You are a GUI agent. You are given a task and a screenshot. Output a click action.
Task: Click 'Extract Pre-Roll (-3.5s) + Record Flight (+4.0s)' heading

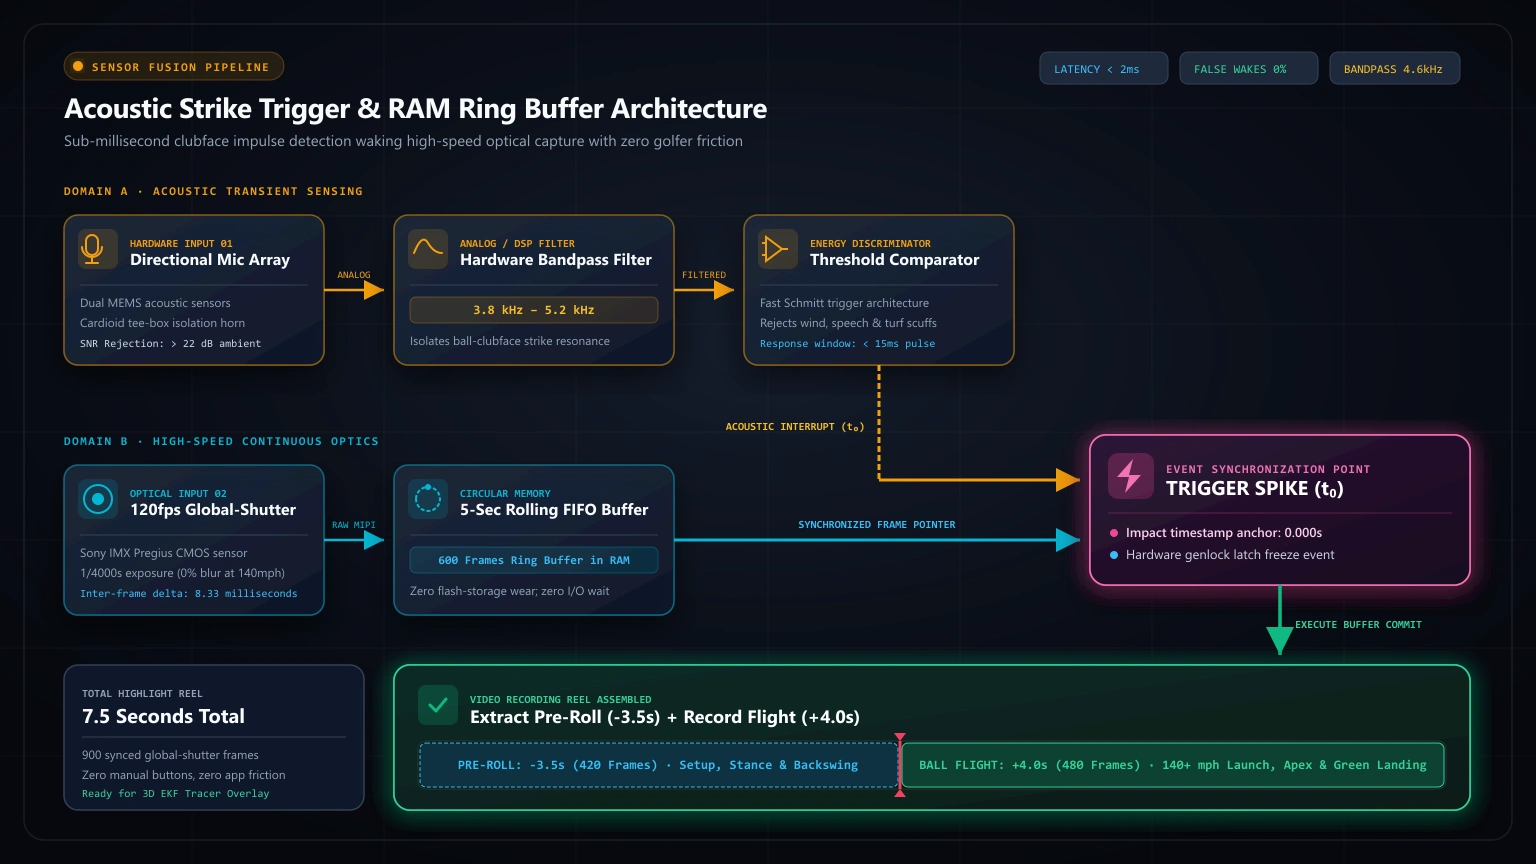pos(665,717)
